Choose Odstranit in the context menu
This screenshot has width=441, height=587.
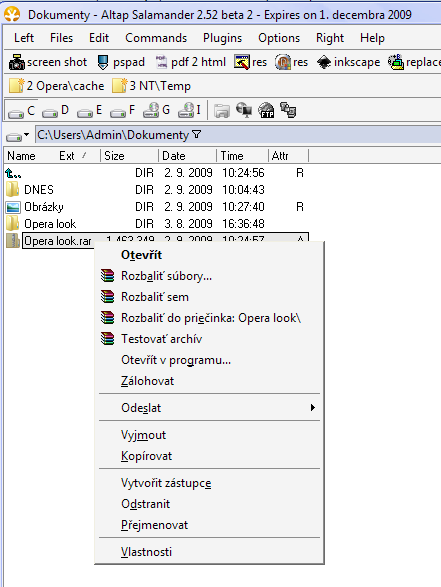coord(209,504)
